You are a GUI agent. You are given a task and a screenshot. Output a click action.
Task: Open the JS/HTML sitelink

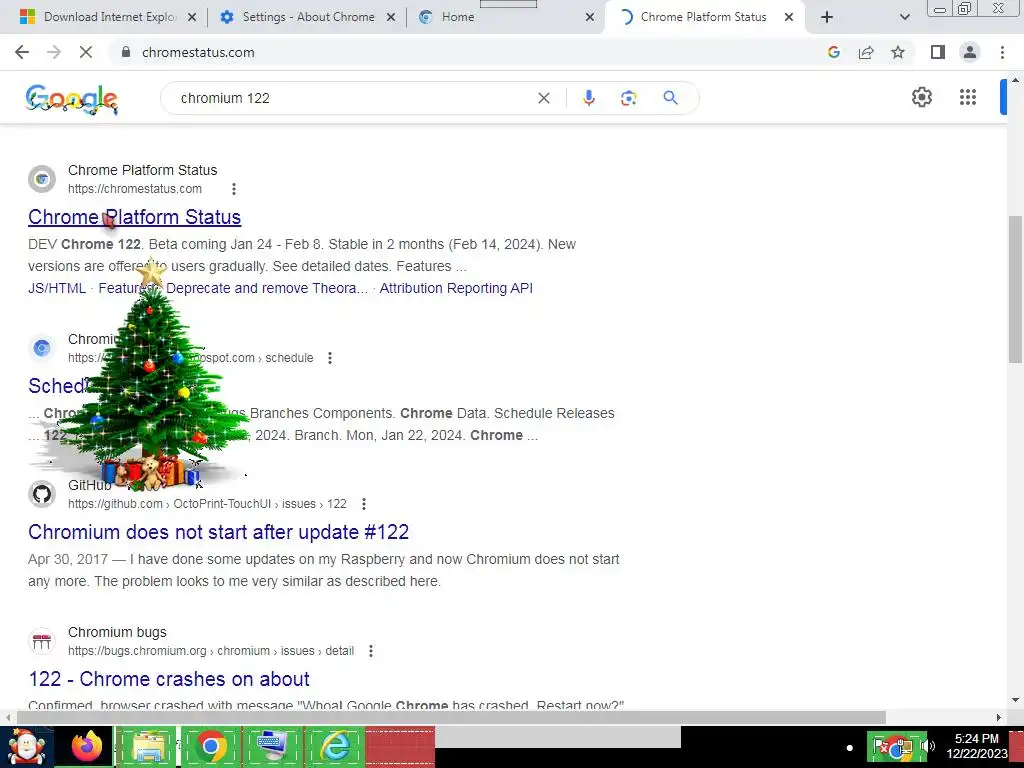[x=57, y=288]
